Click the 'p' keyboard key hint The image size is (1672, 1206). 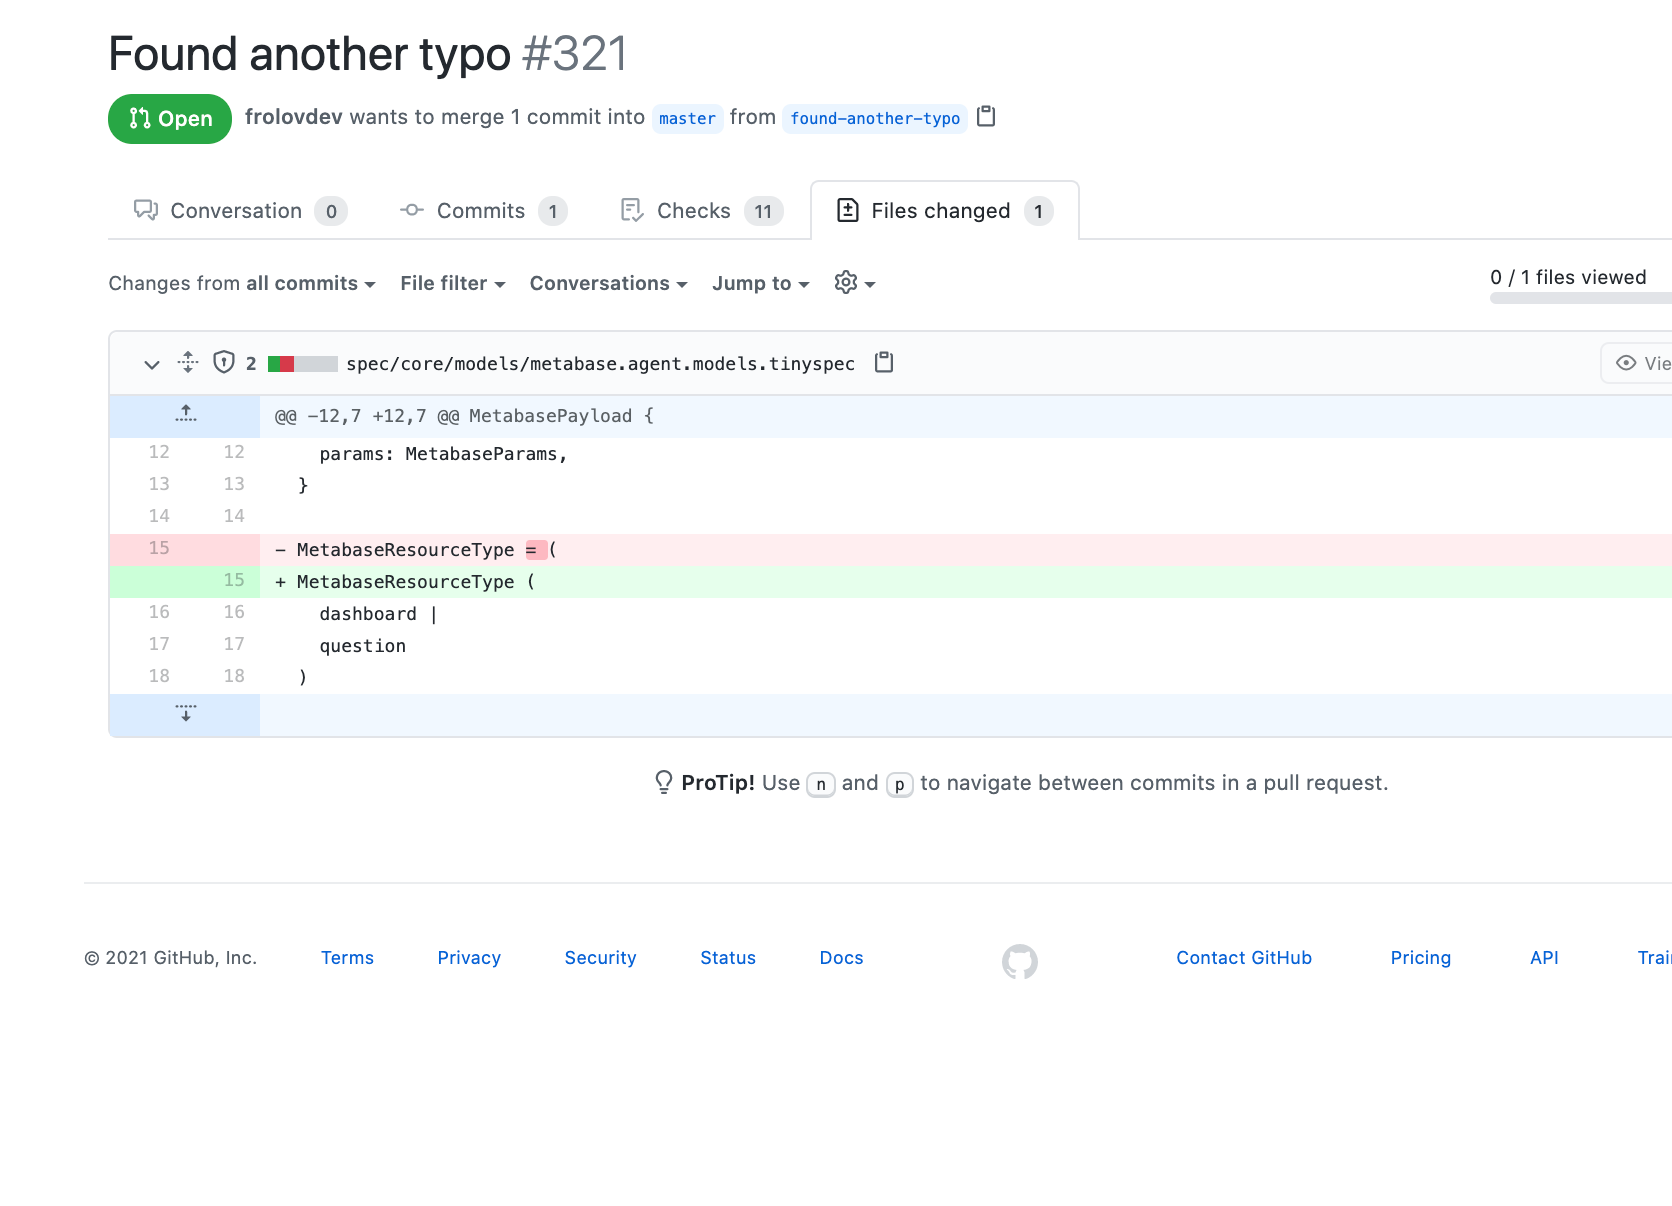(x=899, y=784)
